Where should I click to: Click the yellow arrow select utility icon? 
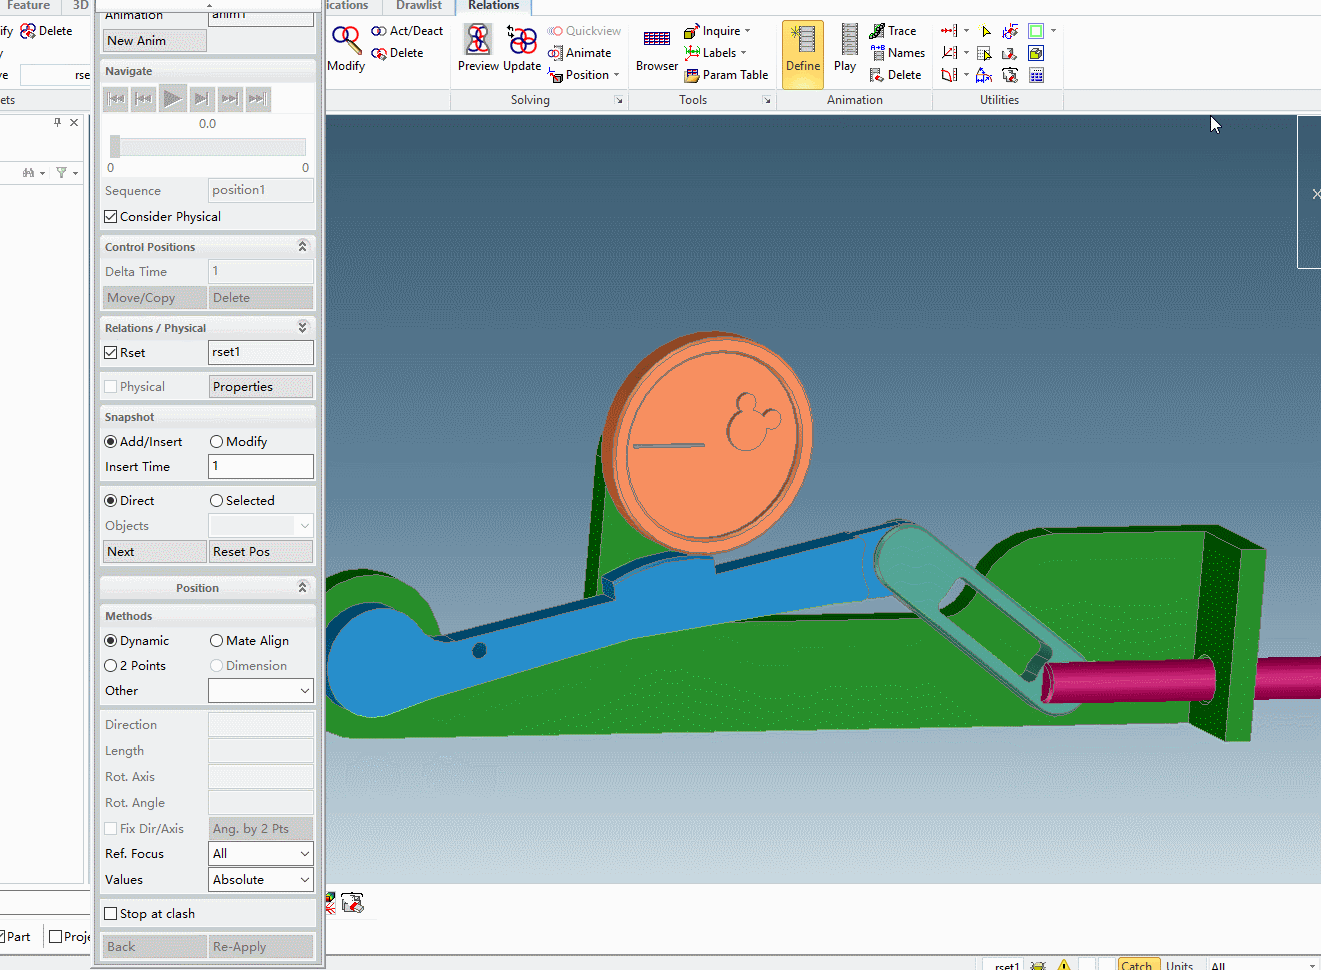986,31
